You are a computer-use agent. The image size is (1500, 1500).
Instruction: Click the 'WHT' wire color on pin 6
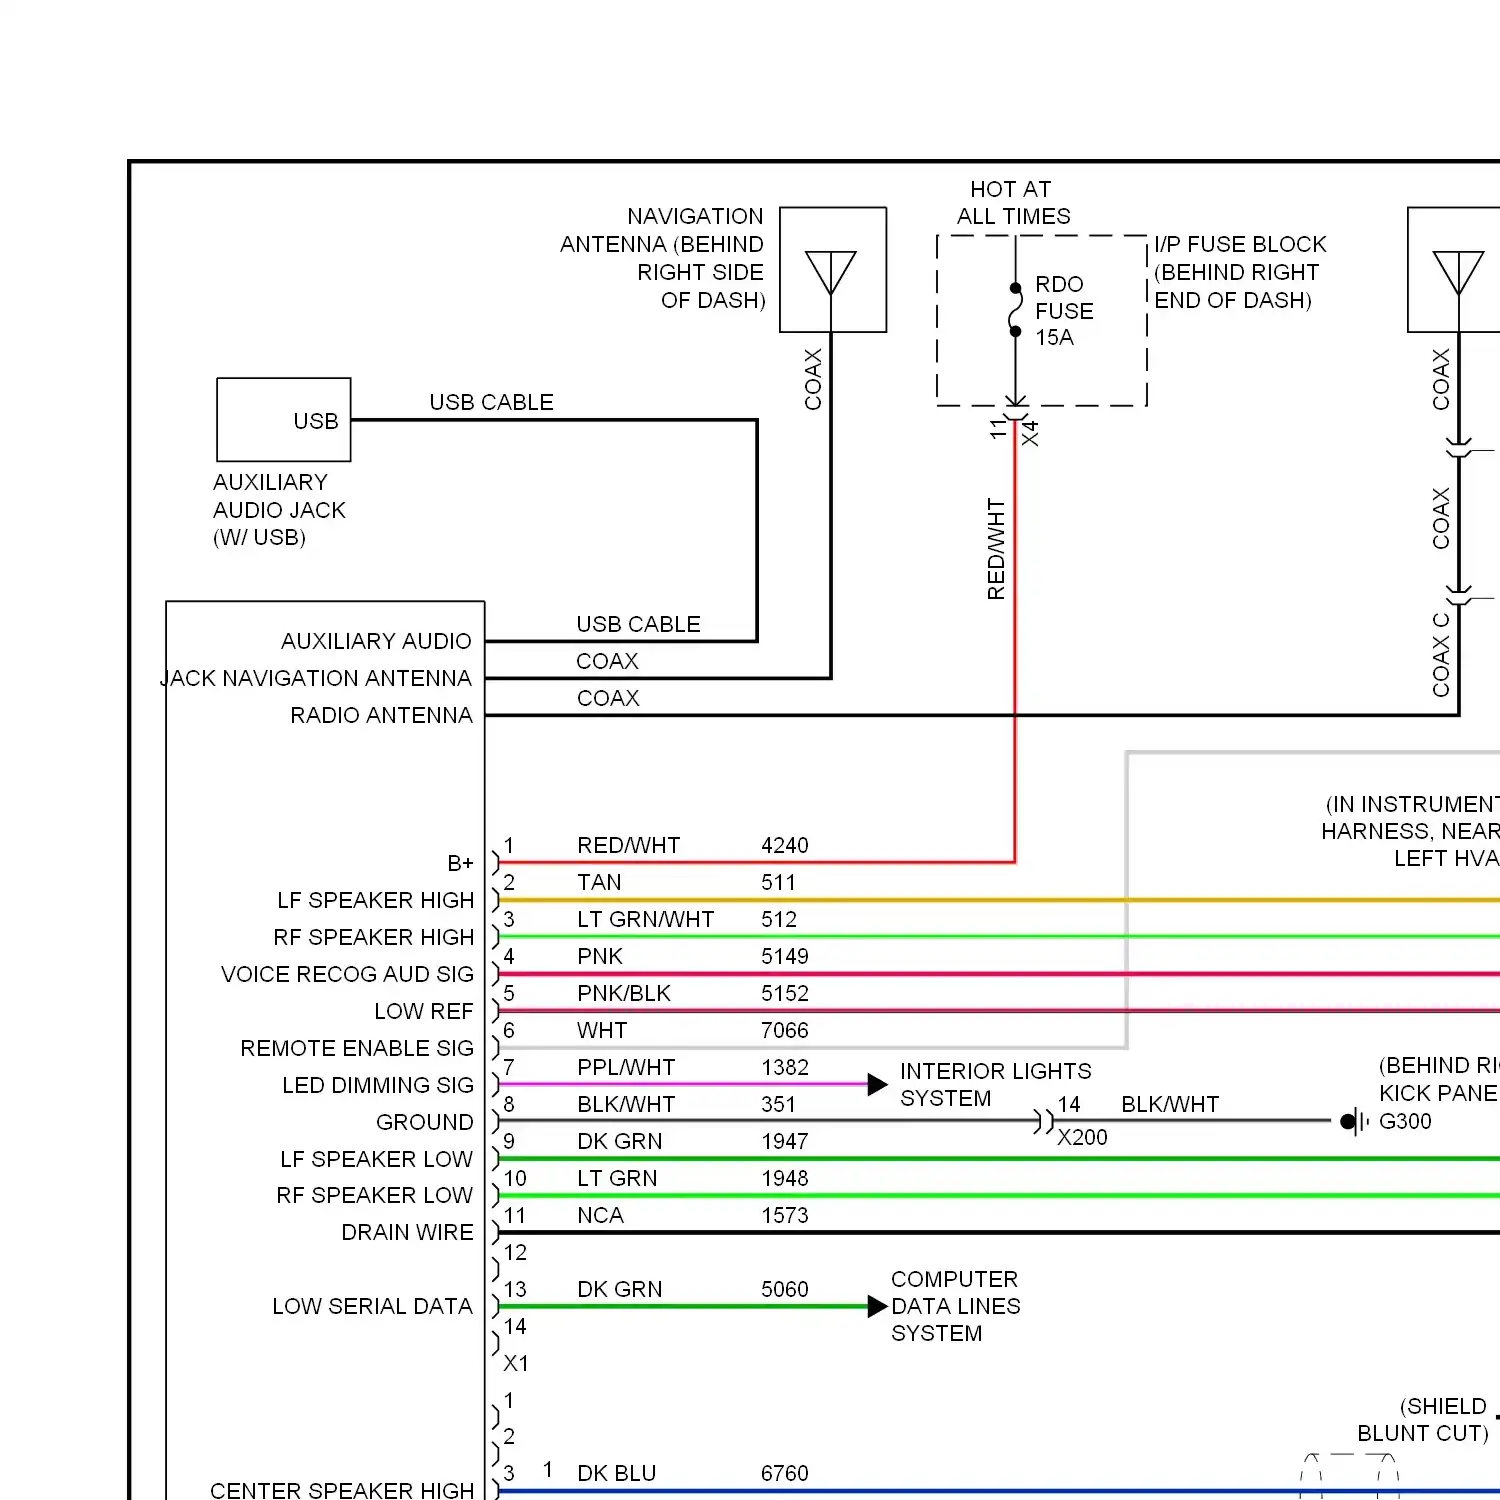(x=602, y=1030)
